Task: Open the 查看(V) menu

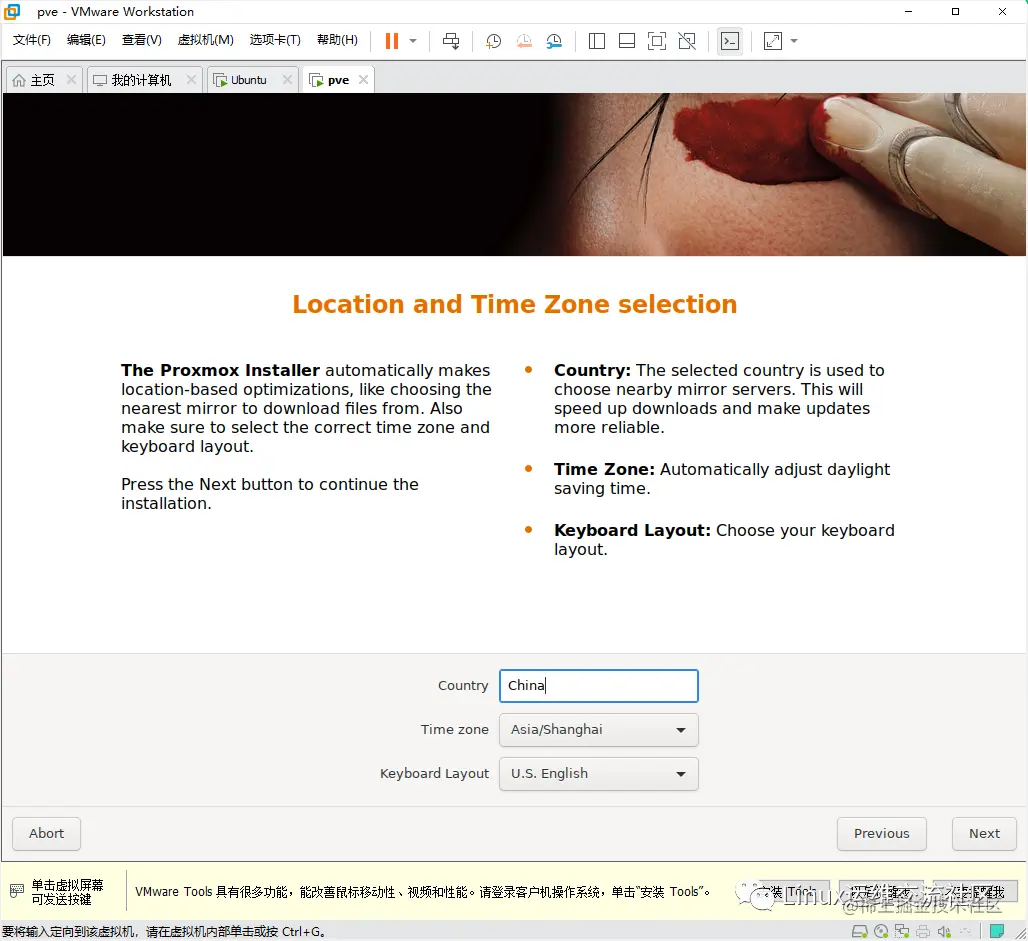Action: click(x=142, y=40)
